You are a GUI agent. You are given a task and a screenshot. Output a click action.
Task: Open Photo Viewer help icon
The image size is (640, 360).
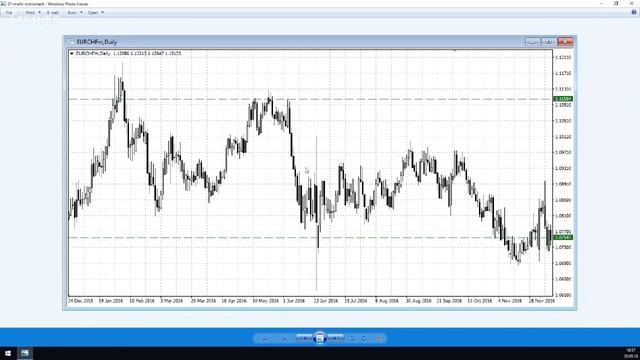634,12
